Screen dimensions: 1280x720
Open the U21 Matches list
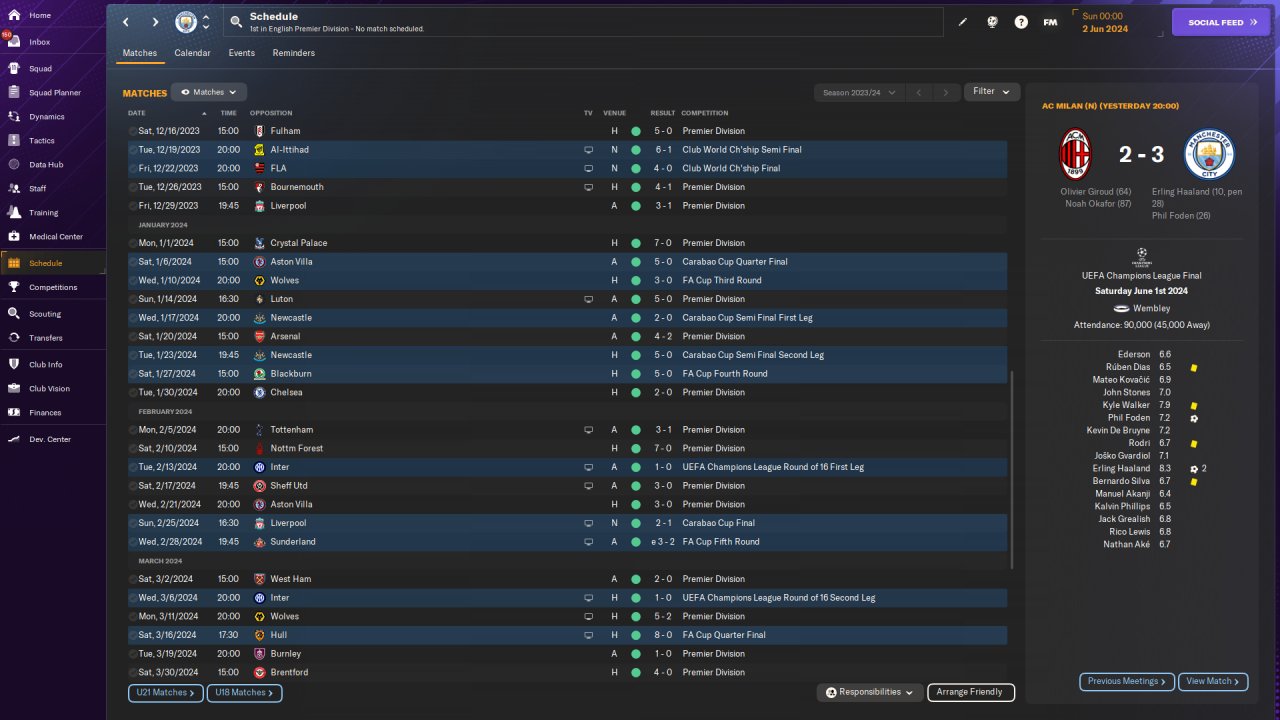point(166,693)
